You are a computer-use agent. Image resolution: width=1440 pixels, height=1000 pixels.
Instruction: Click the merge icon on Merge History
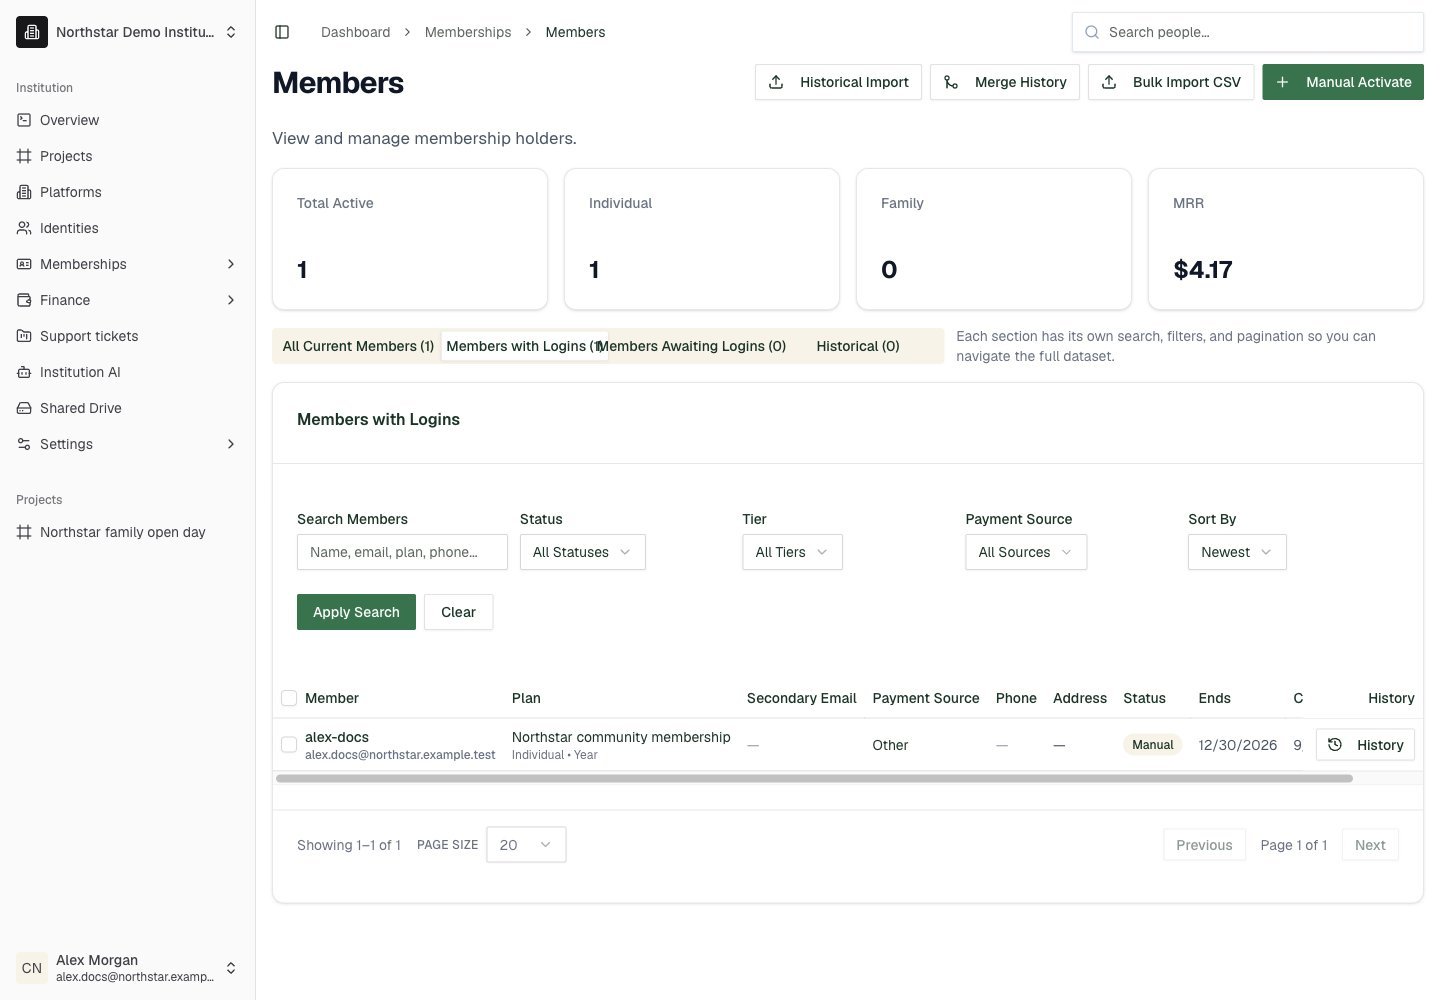951,82
